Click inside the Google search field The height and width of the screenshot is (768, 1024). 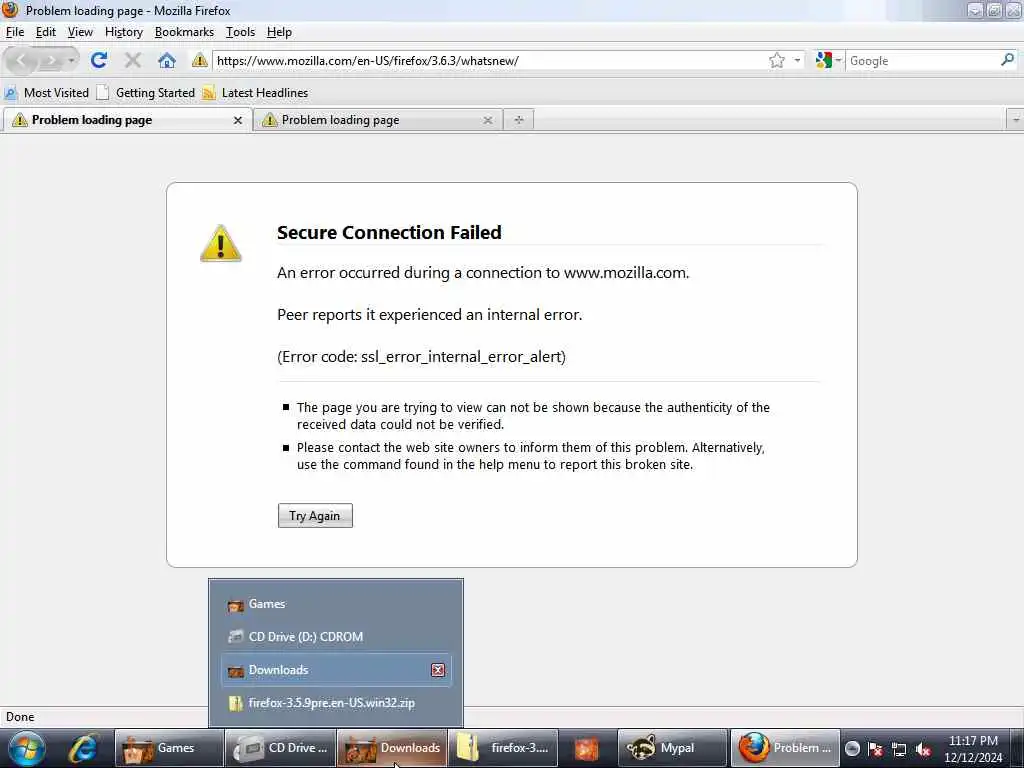coord(922,61)
